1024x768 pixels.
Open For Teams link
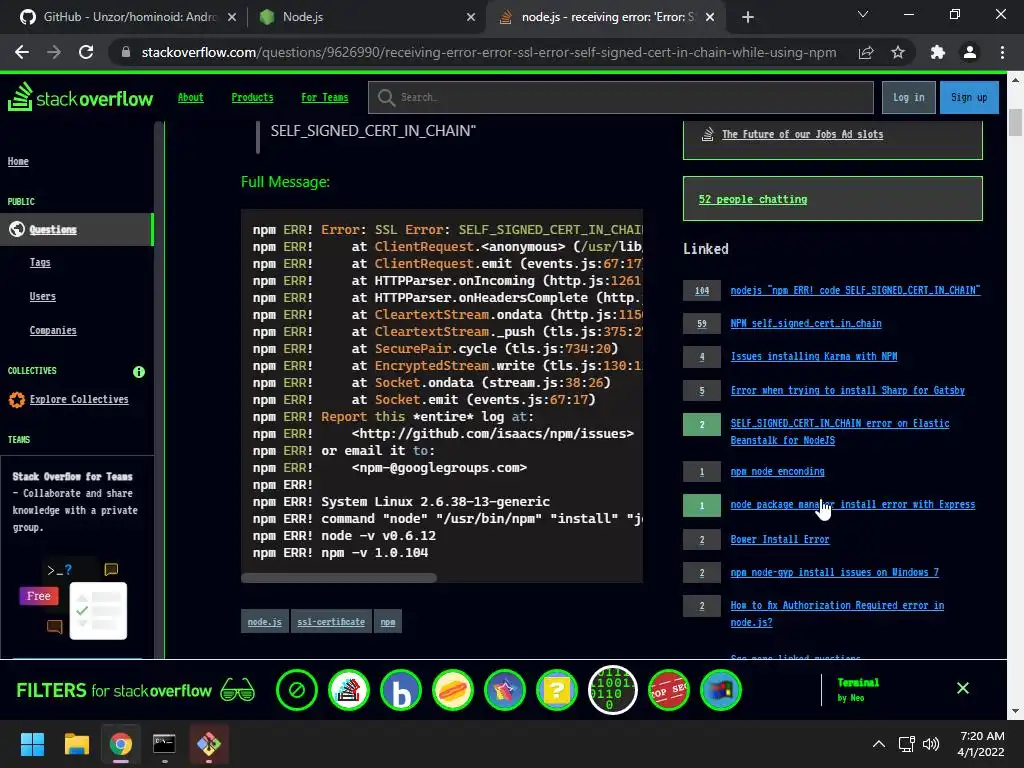click(x=325, y=97)
